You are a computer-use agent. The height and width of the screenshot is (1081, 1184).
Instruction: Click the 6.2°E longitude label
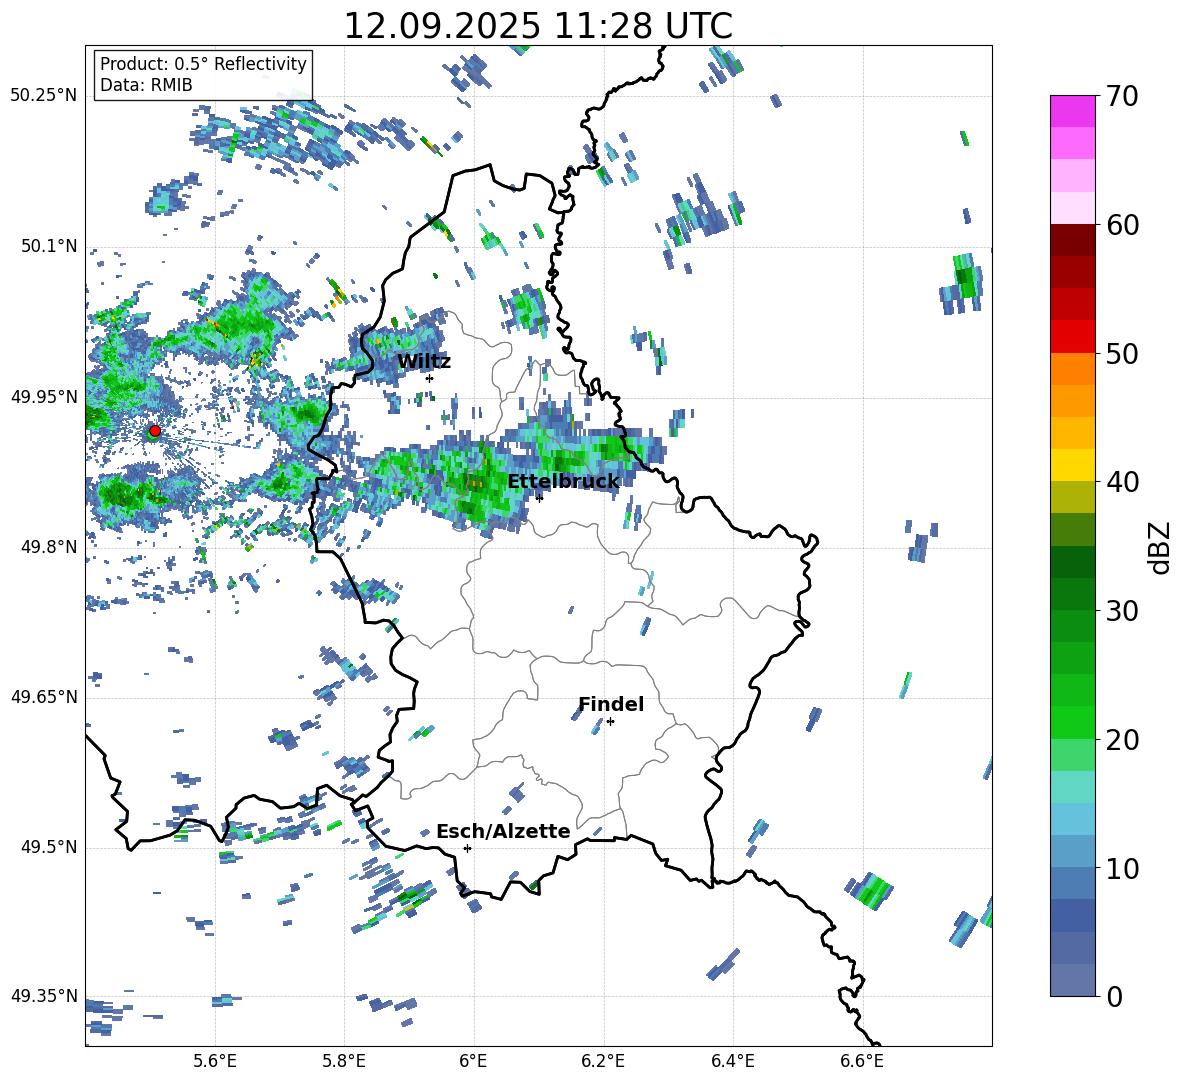(x=603, y=1061)
